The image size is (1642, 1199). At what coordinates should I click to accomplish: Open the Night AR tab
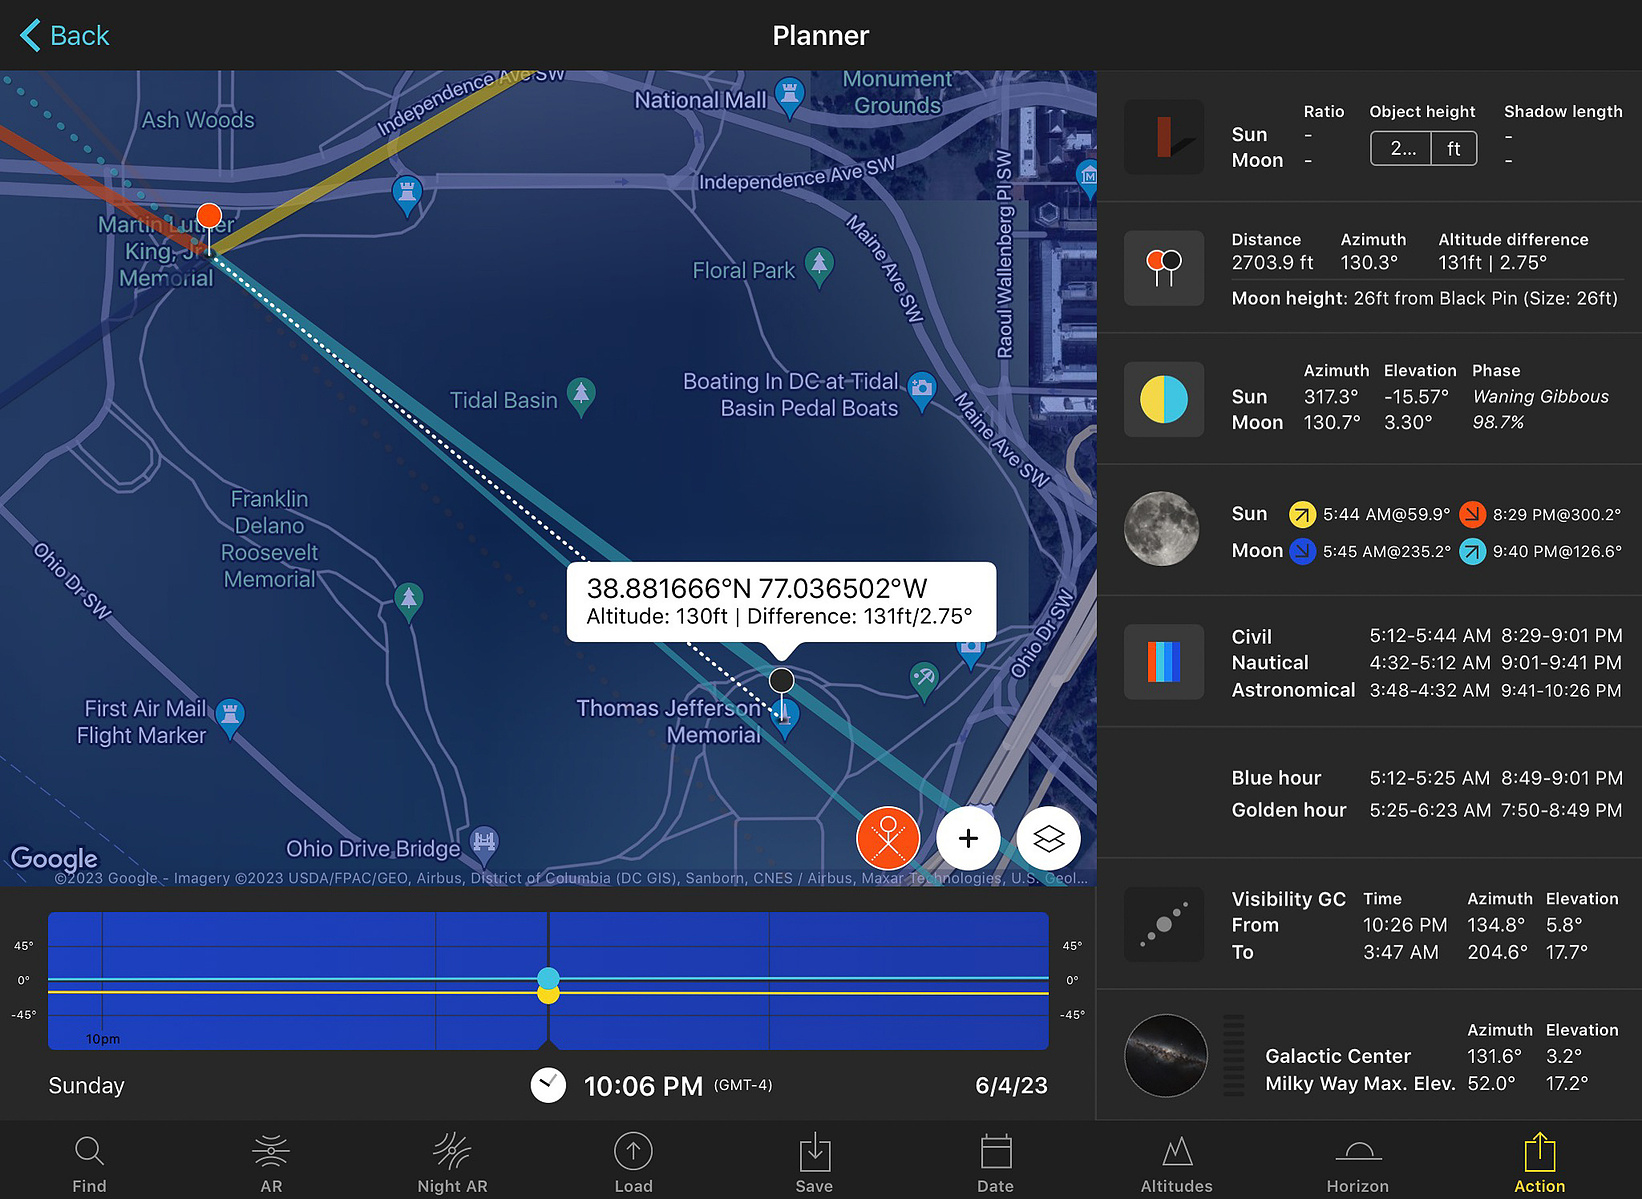click(452, 1163)
